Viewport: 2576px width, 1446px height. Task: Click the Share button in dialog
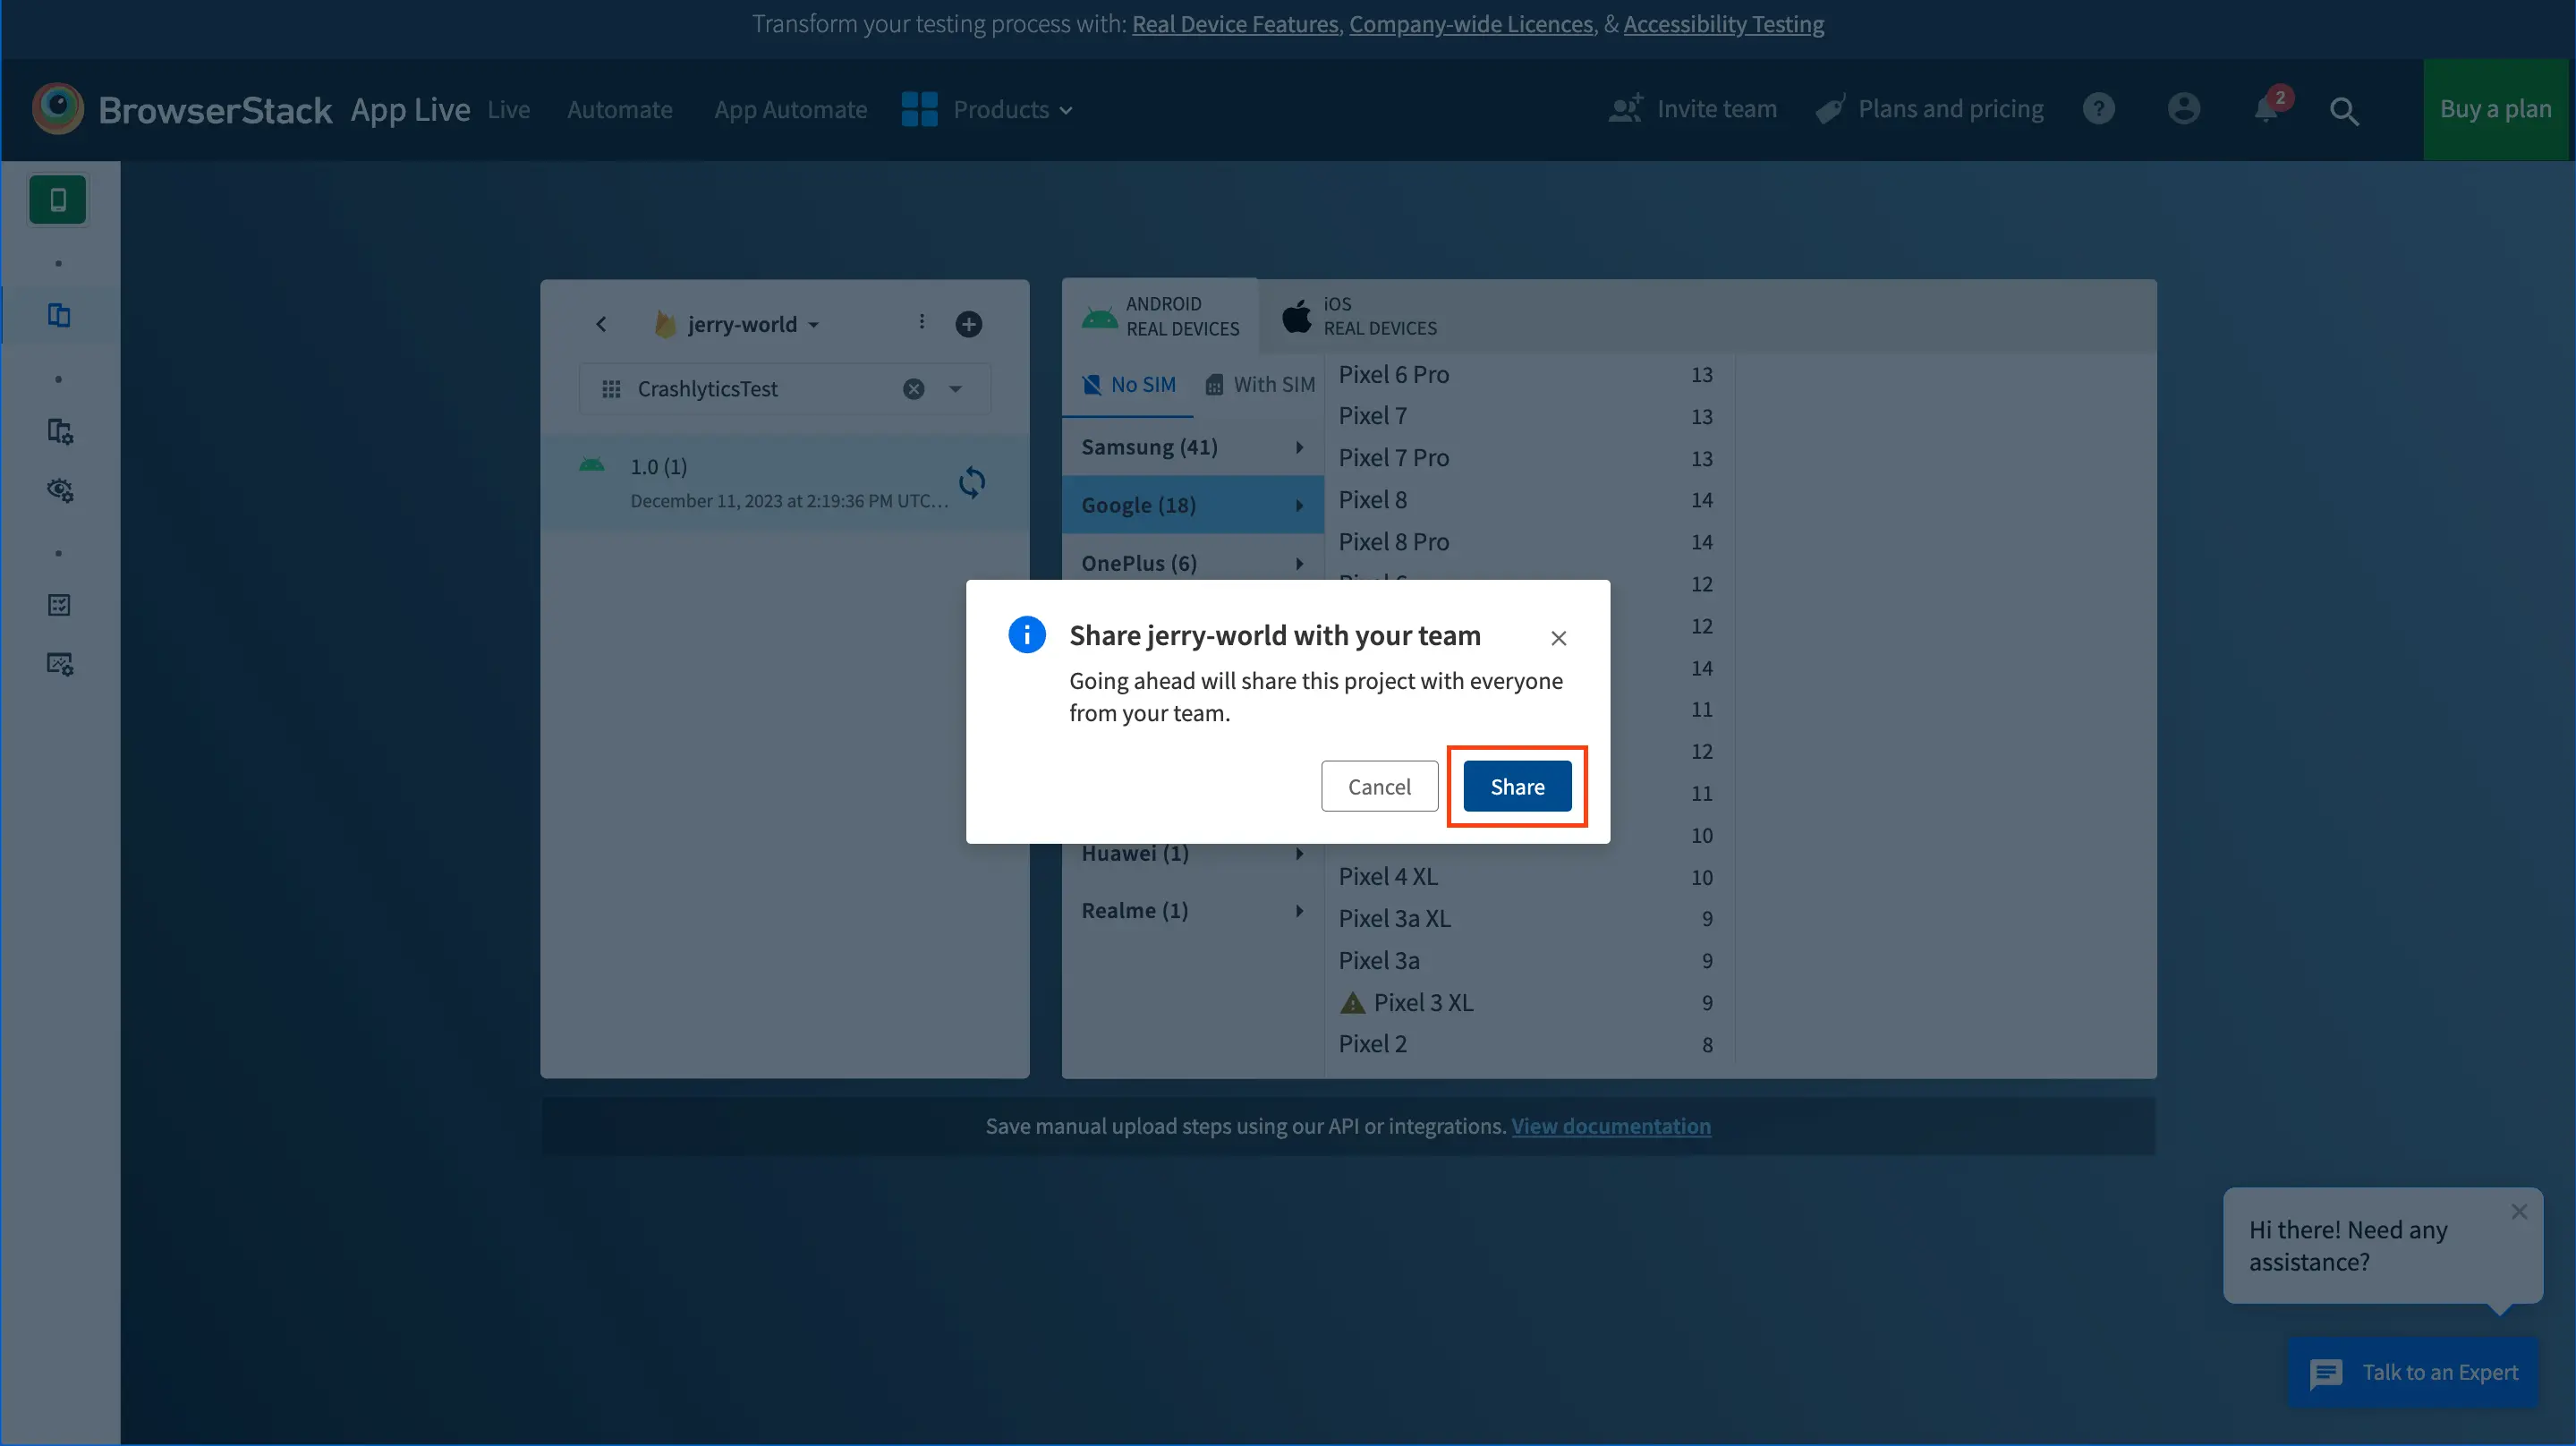click(x=1516, y=787)
